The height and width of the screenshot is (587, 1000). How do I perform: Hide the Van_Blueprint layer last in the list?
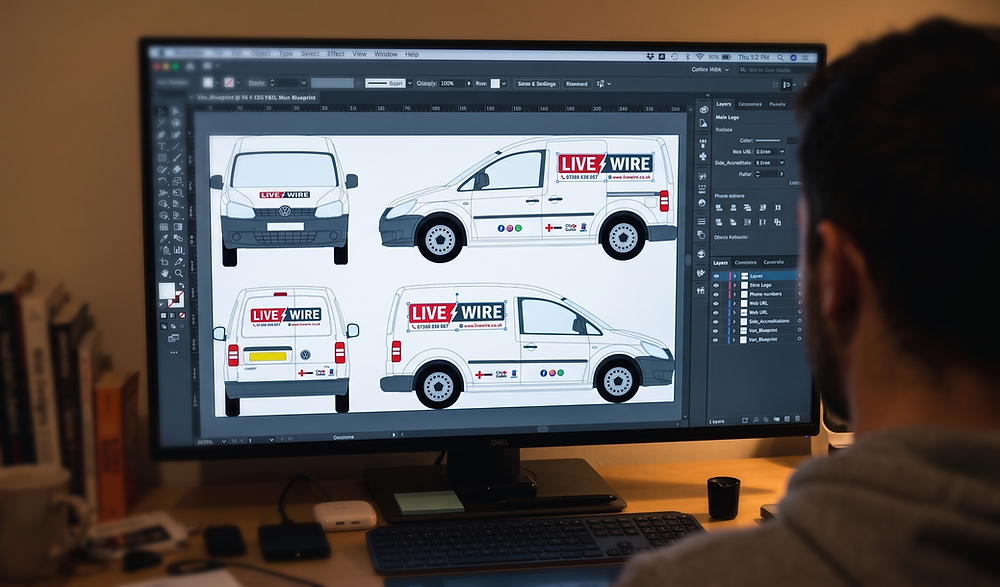(716, 339)
